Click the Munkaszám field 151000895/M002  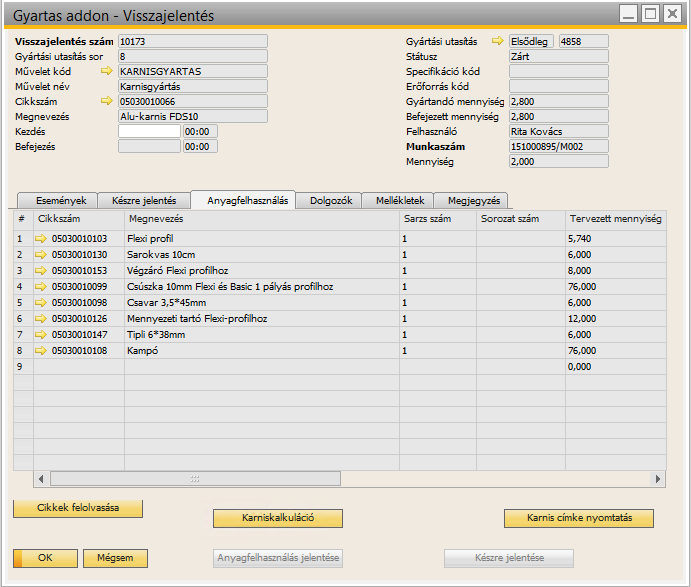(x=559, y=146)
